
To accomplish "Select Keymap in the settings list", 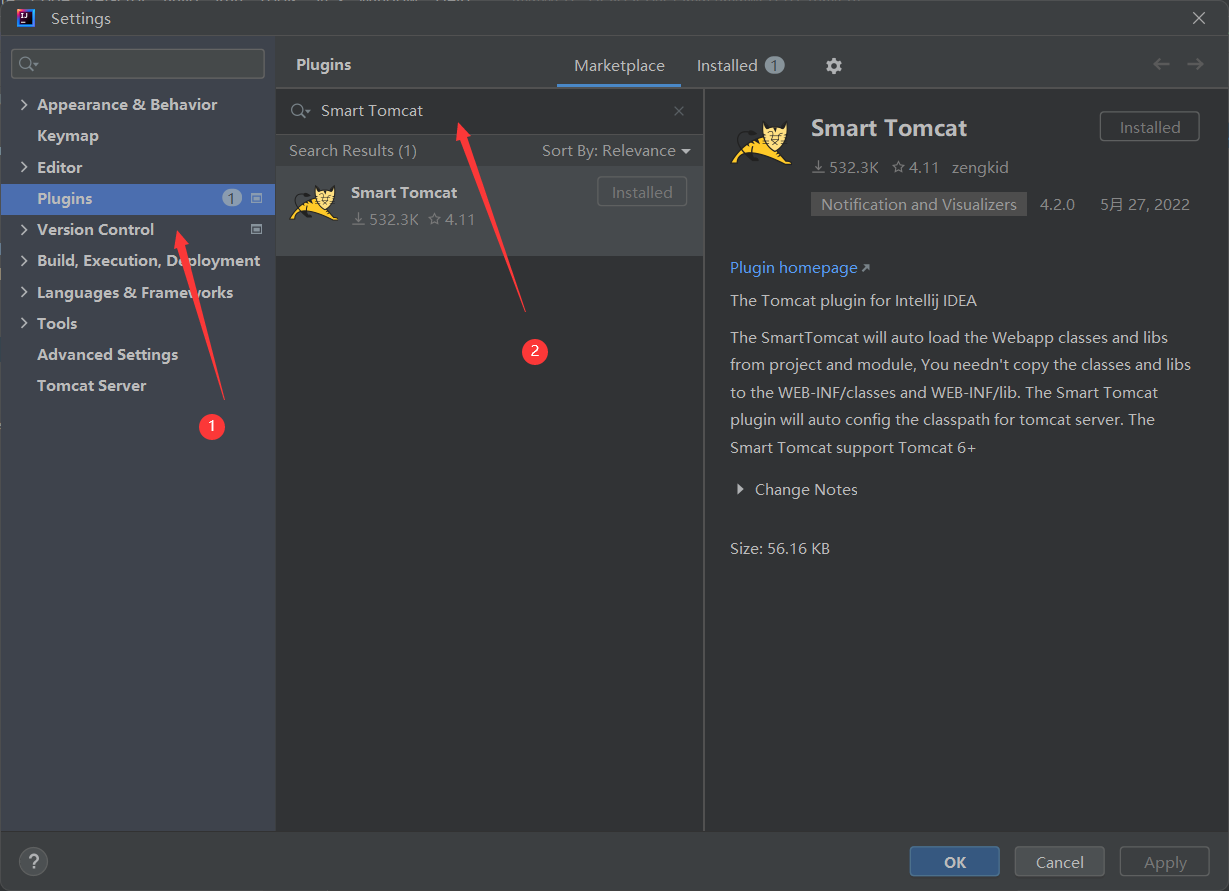I will (x=68, y=136).
